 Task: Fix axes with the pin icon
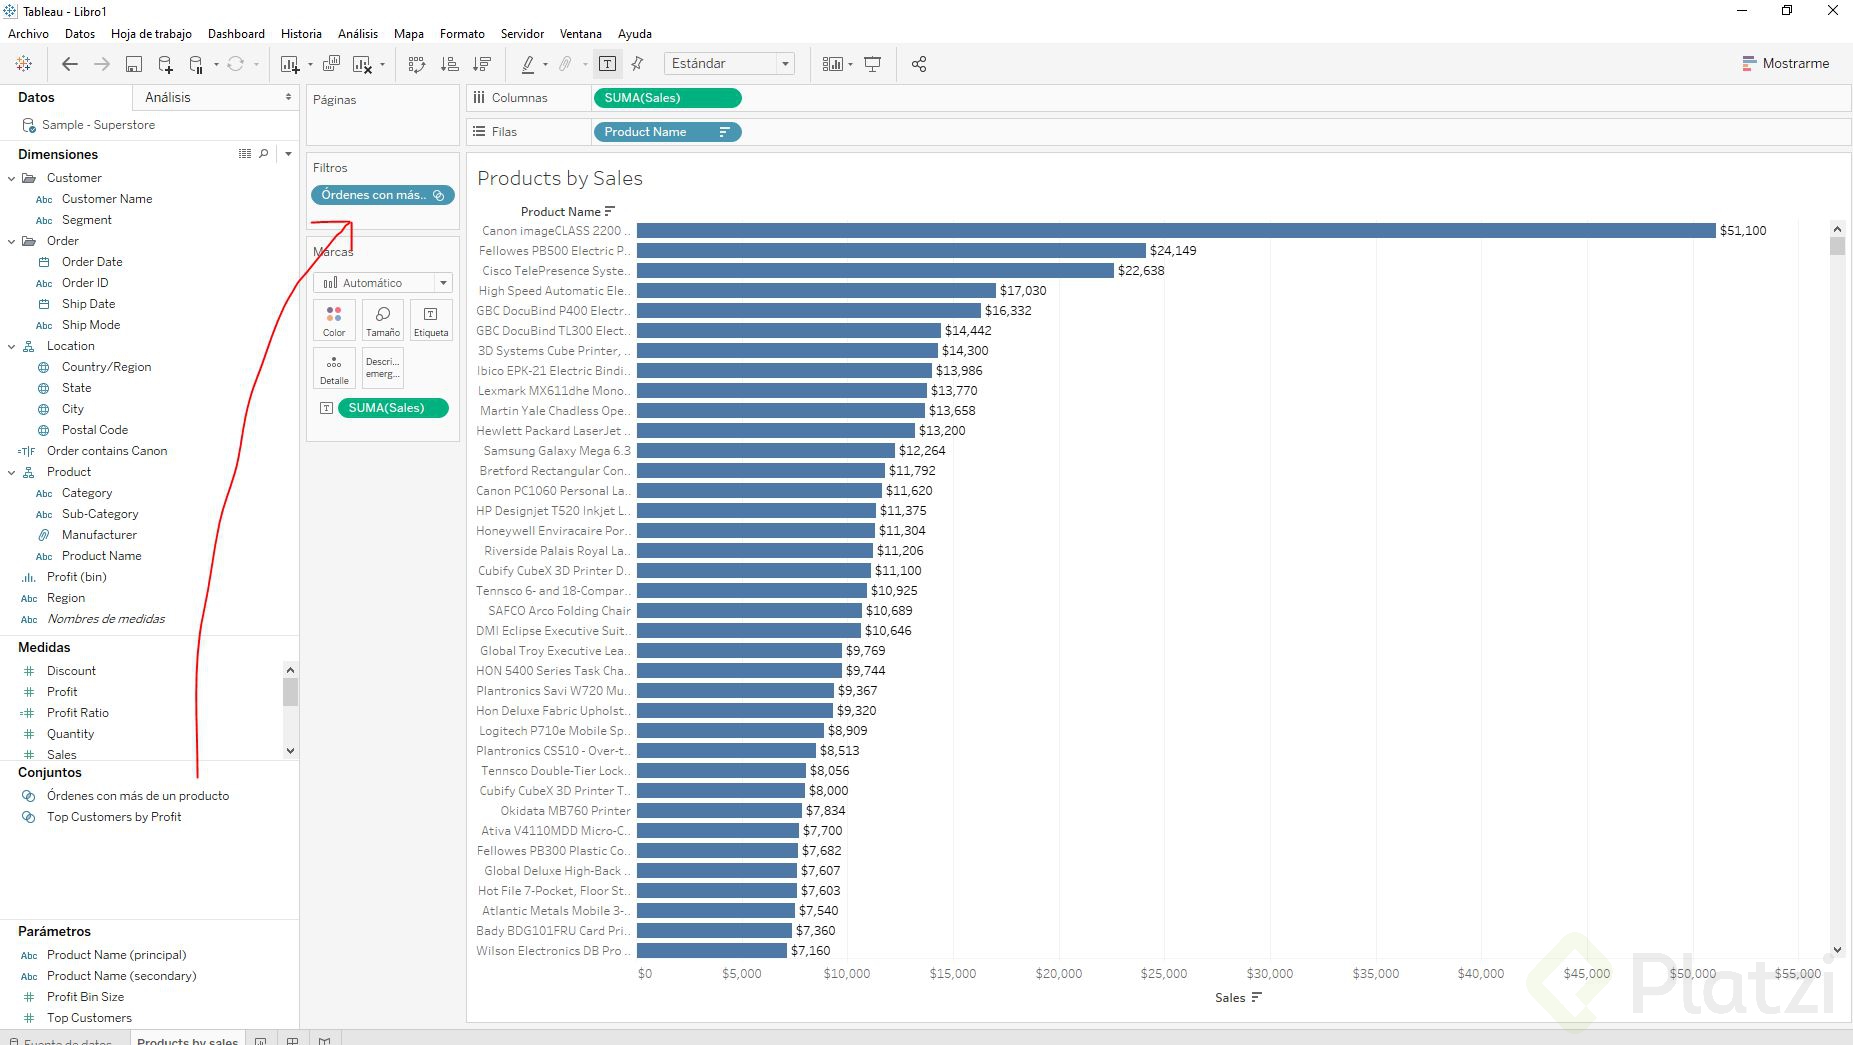coord(637,64)
